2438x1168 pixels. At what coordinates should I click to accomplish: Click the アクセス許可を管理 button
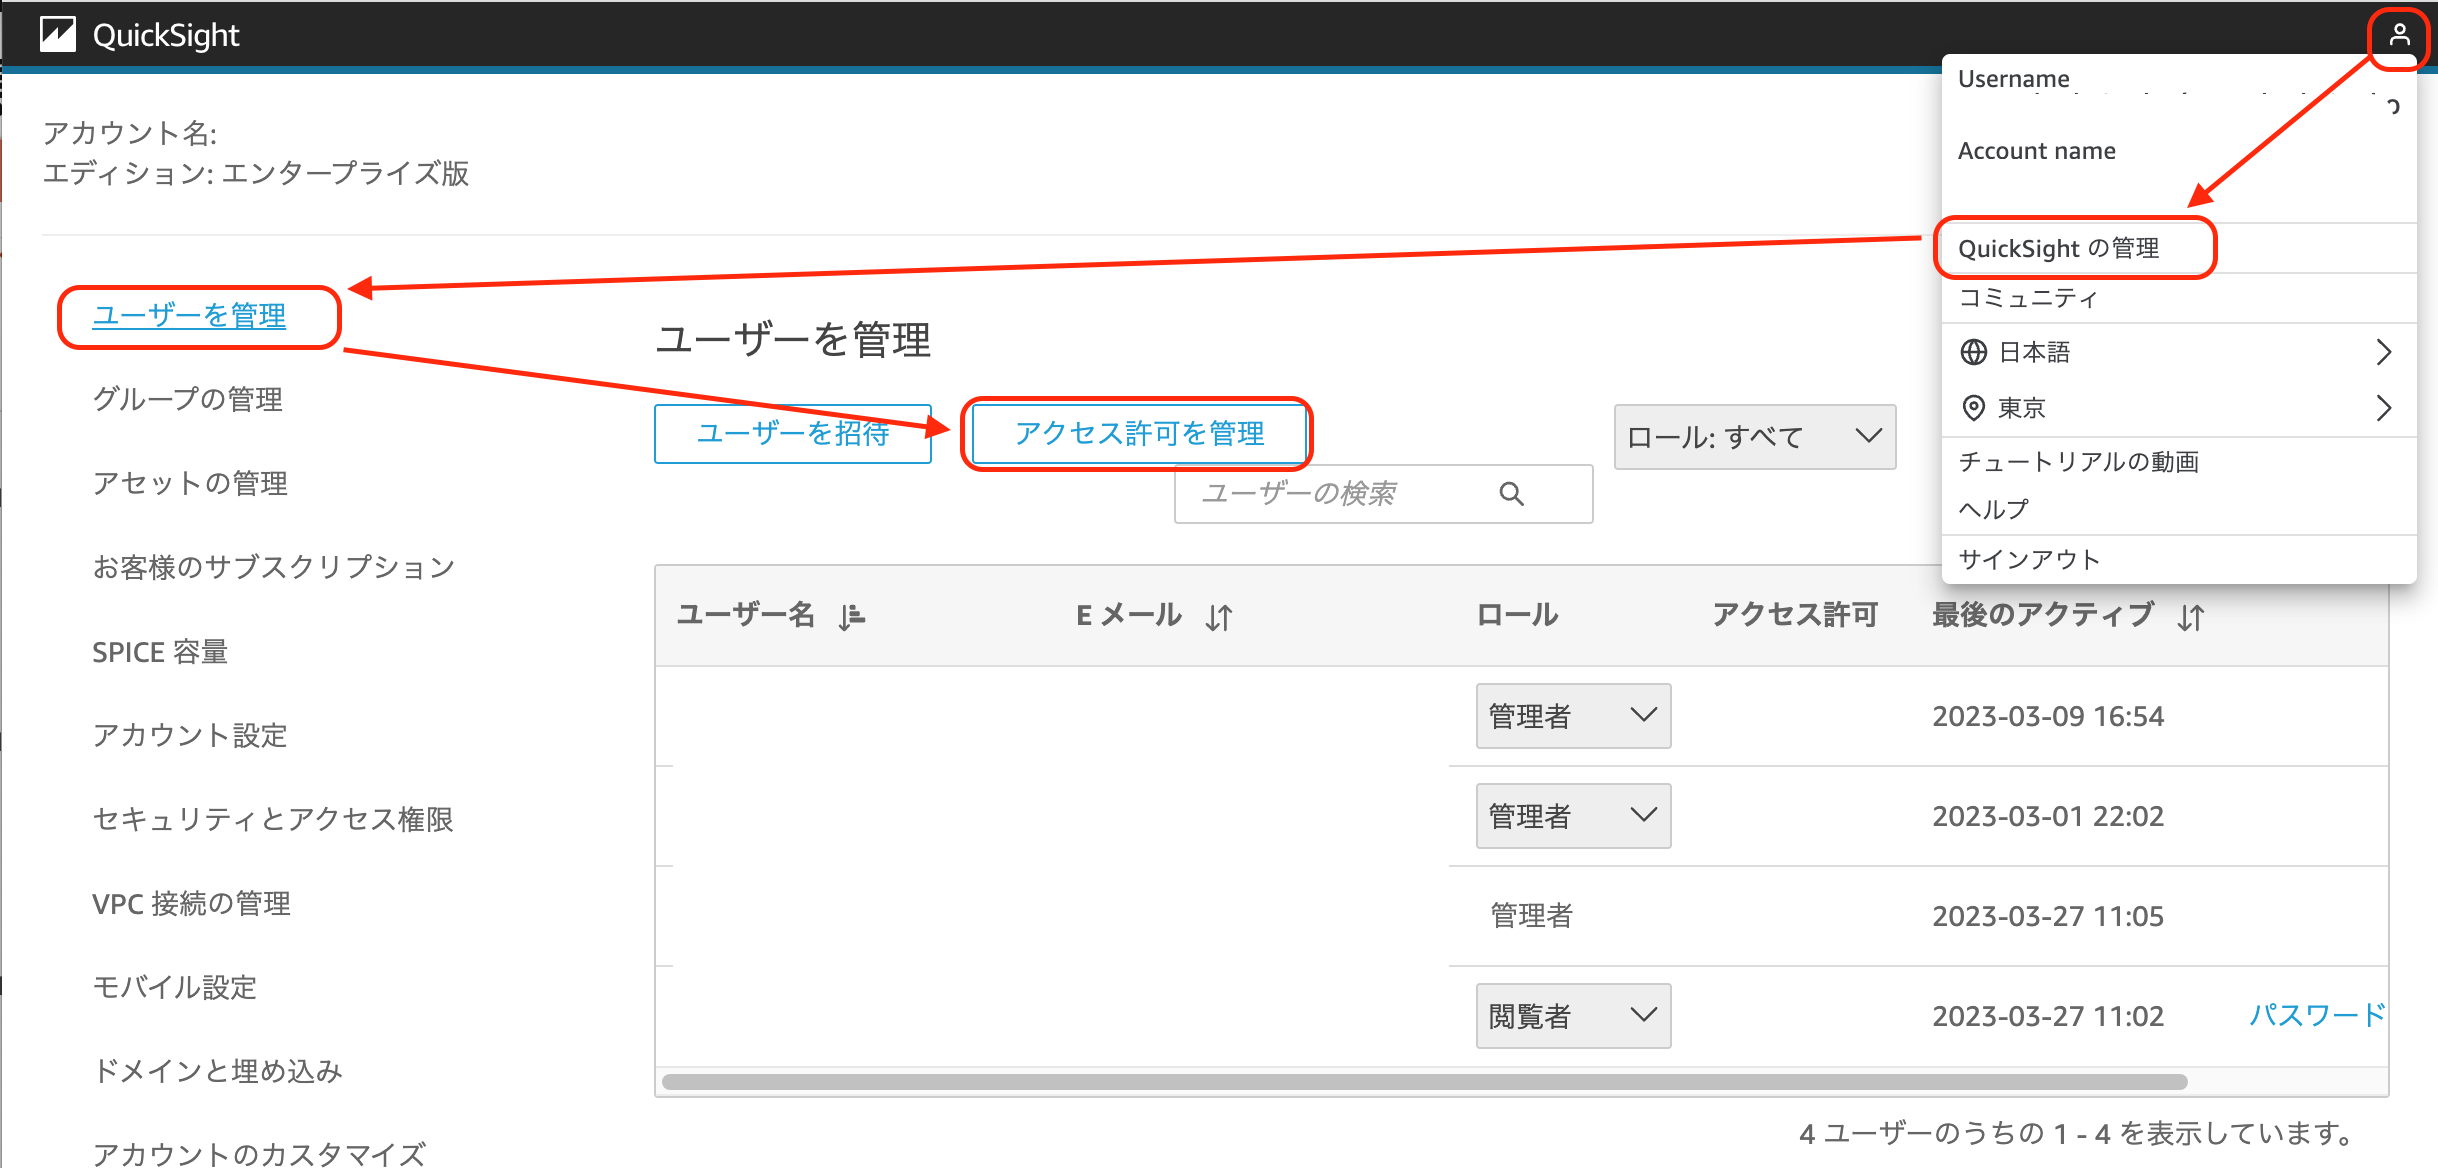pos(1138,434)
